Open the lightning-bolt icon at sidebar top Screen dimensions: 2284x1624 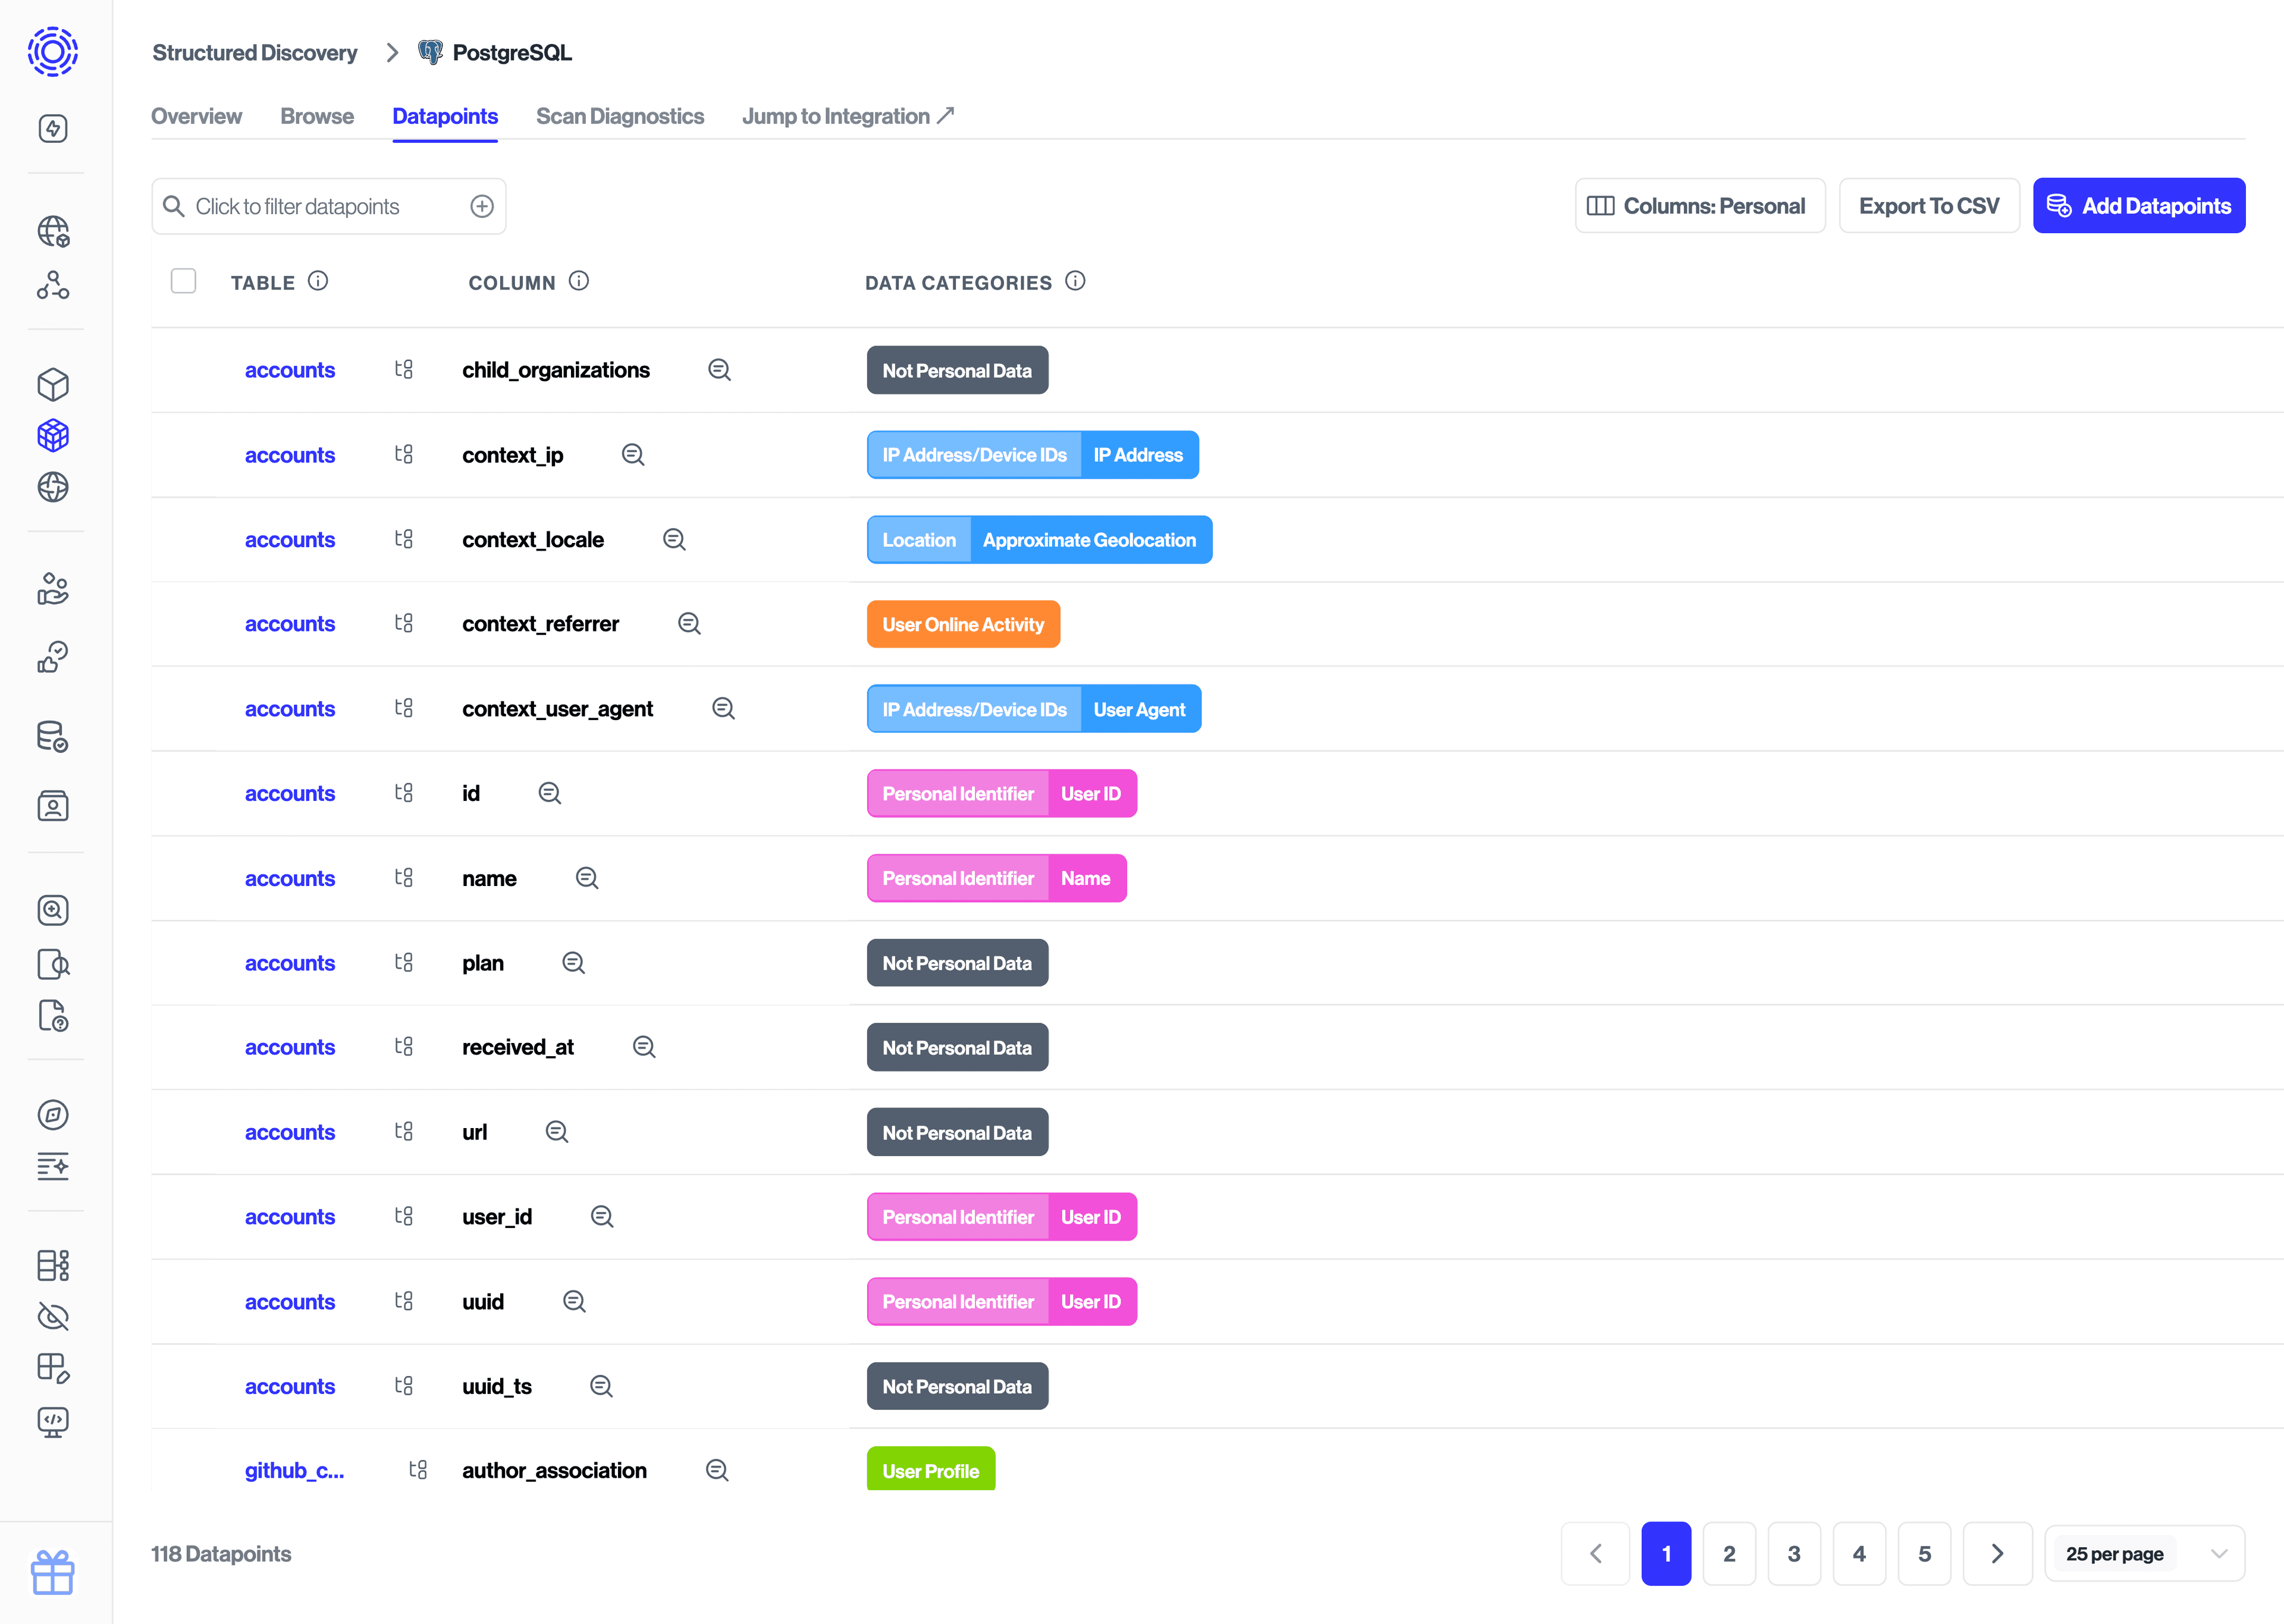tap(54, 128)
